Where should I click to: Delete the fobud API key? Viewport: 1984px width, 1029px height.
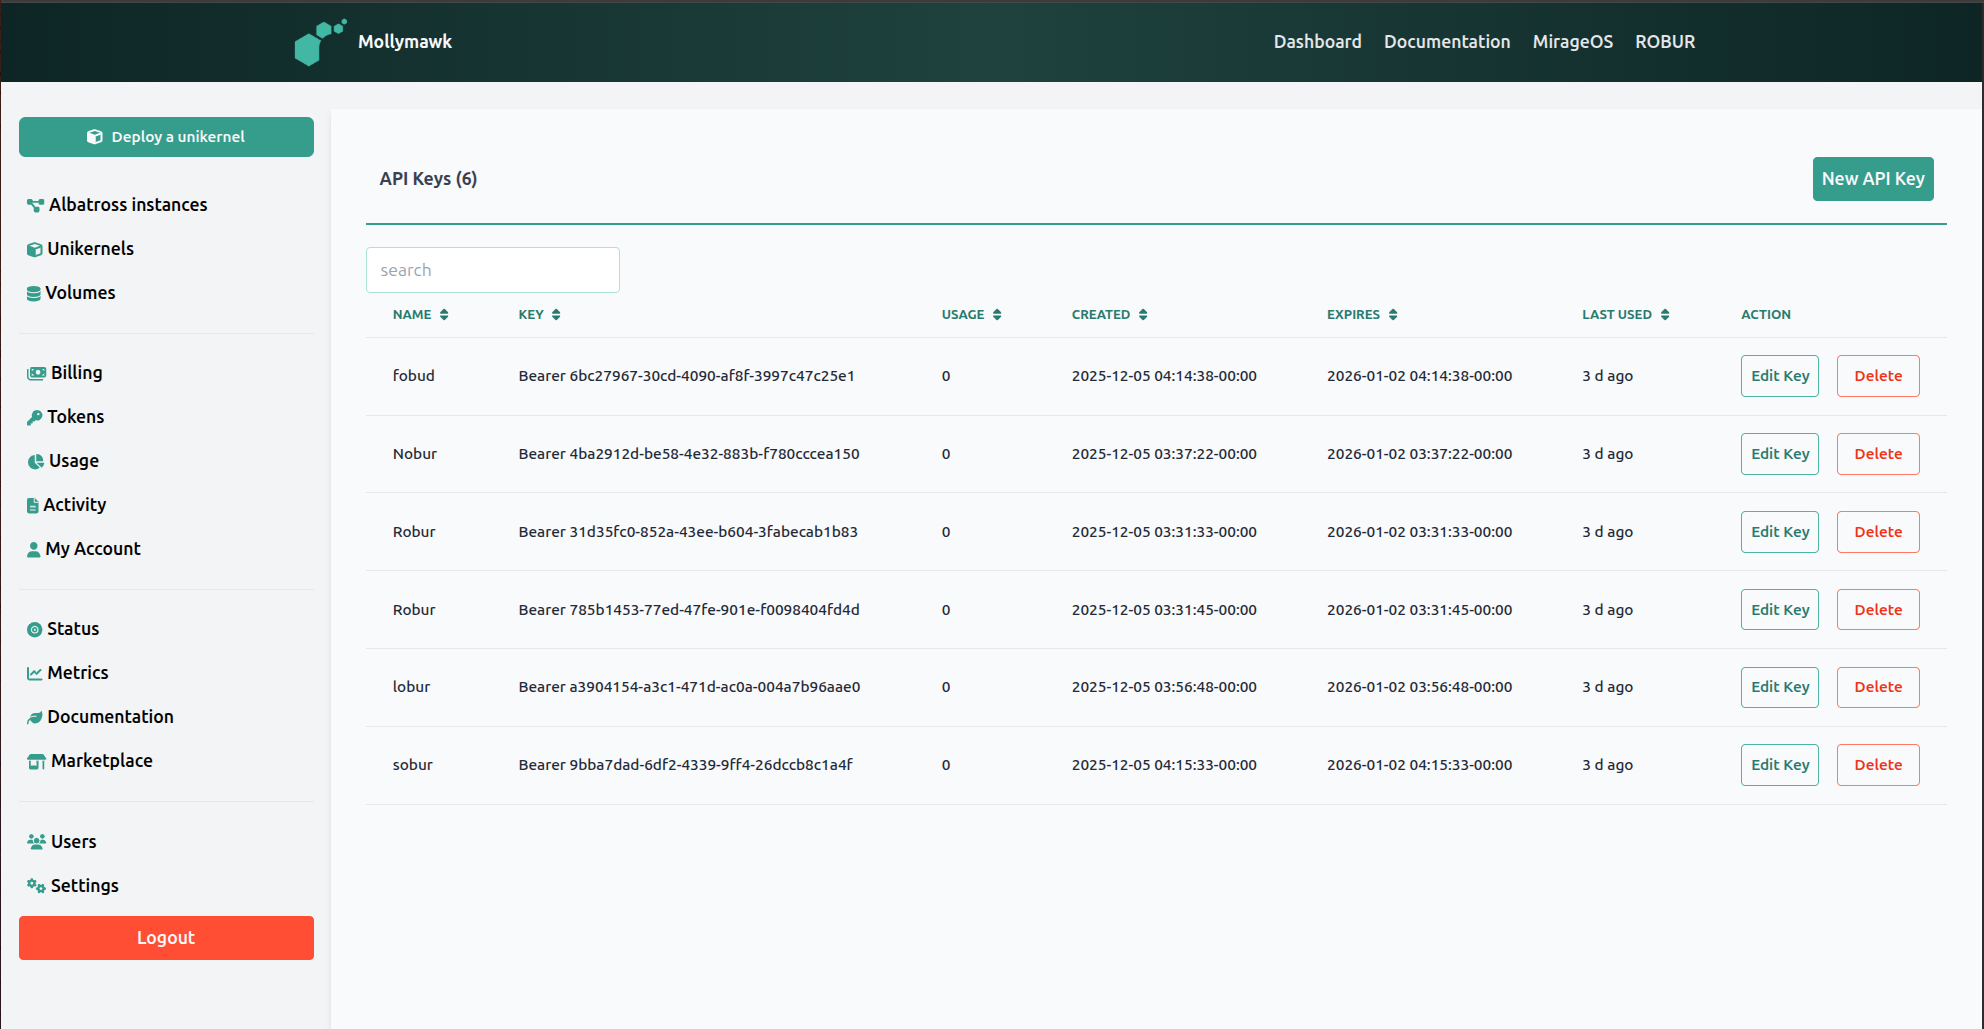click(x=1877, y=376)
